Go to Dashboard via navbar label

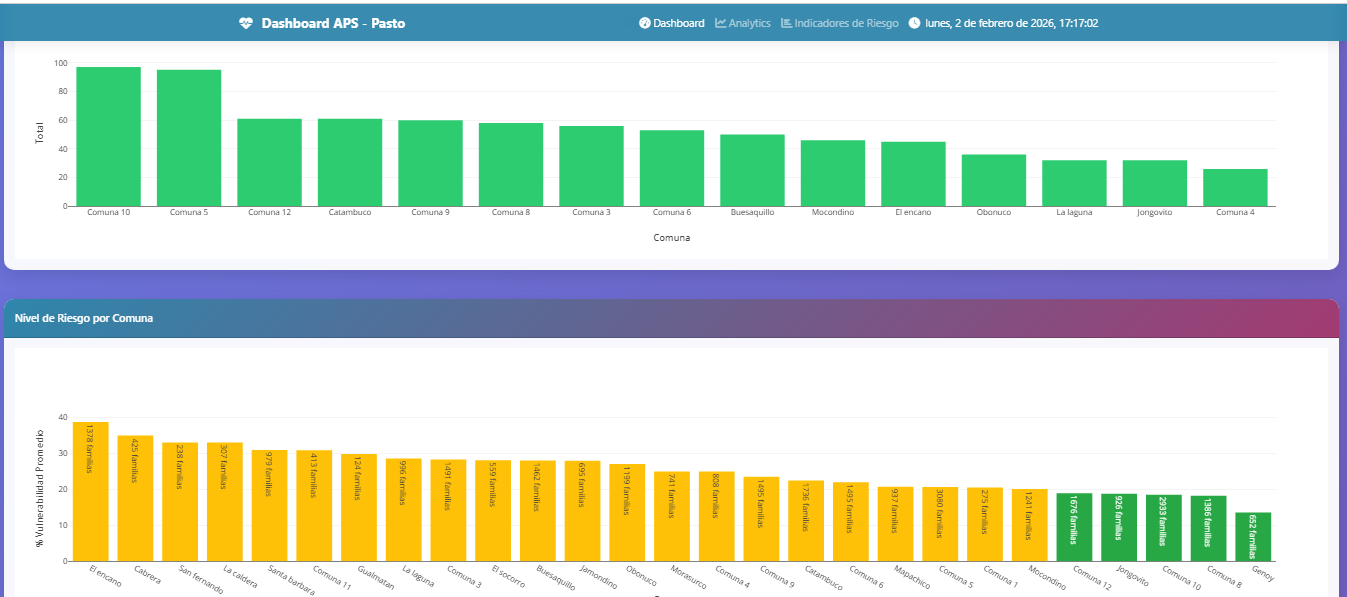[678, 23]
